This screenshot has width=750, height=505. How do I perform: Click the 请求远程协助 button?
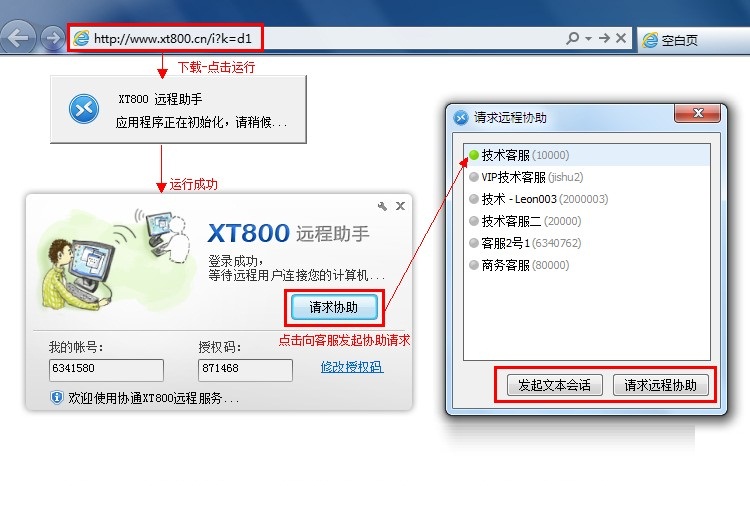(x=661, y=385)
